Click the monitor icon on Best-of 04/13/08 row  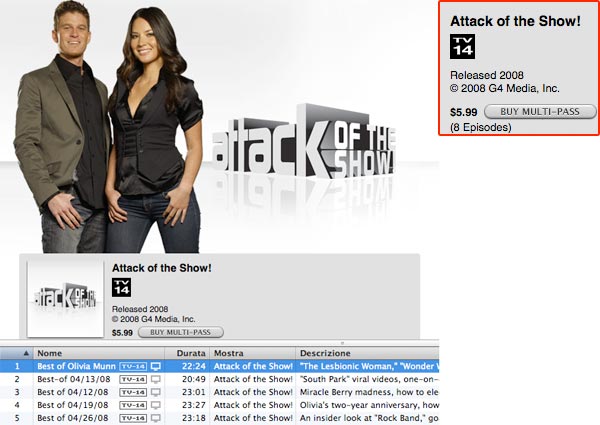point(155,379)
